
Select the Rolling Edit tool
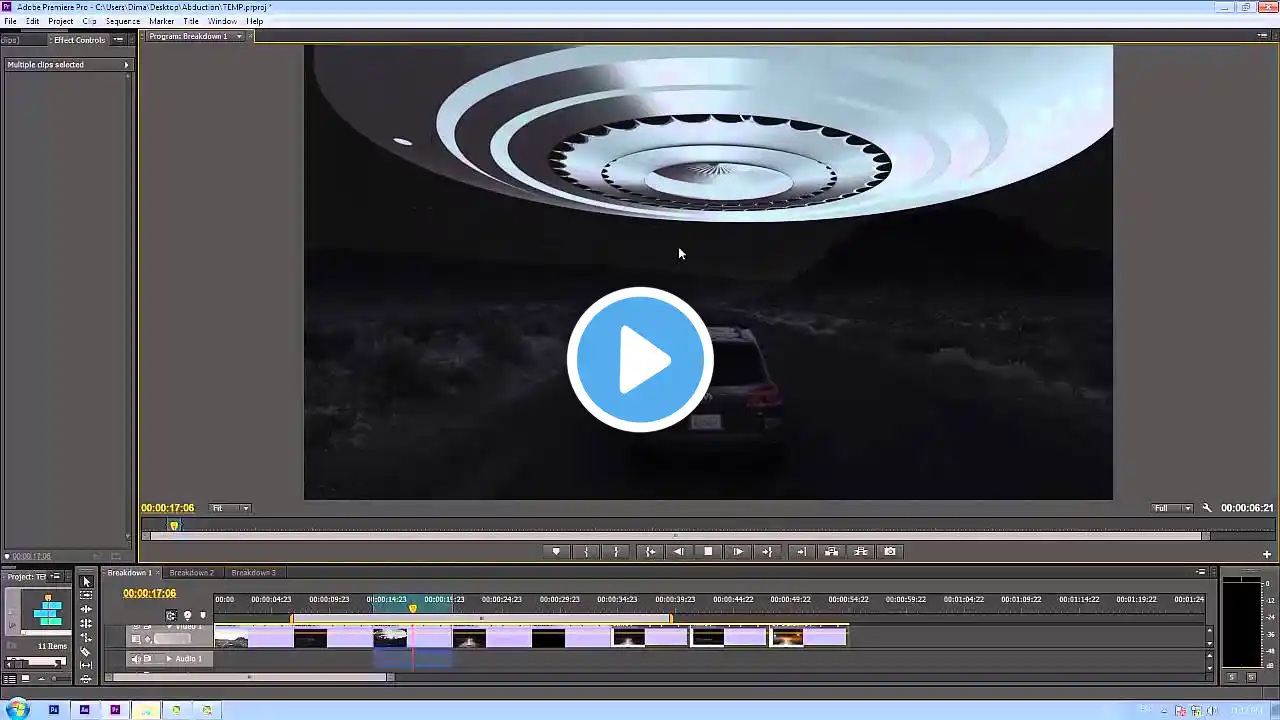pyautogui.click(x=86, y=623)
